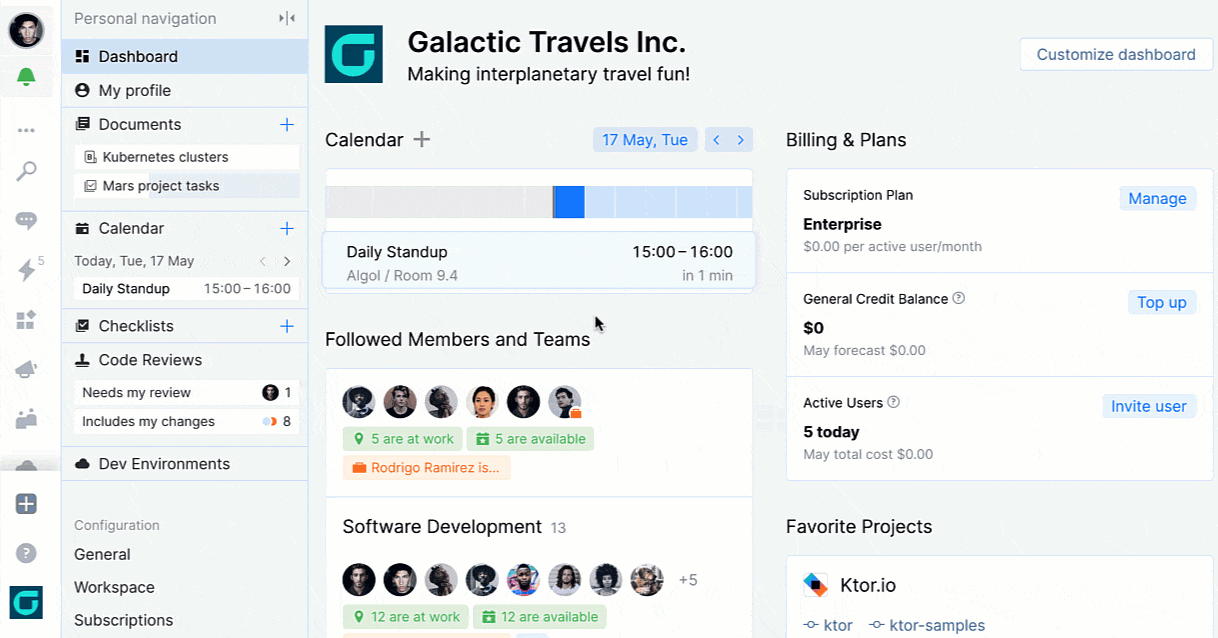Collapse the Personal navigation panel

click(287, 19)
